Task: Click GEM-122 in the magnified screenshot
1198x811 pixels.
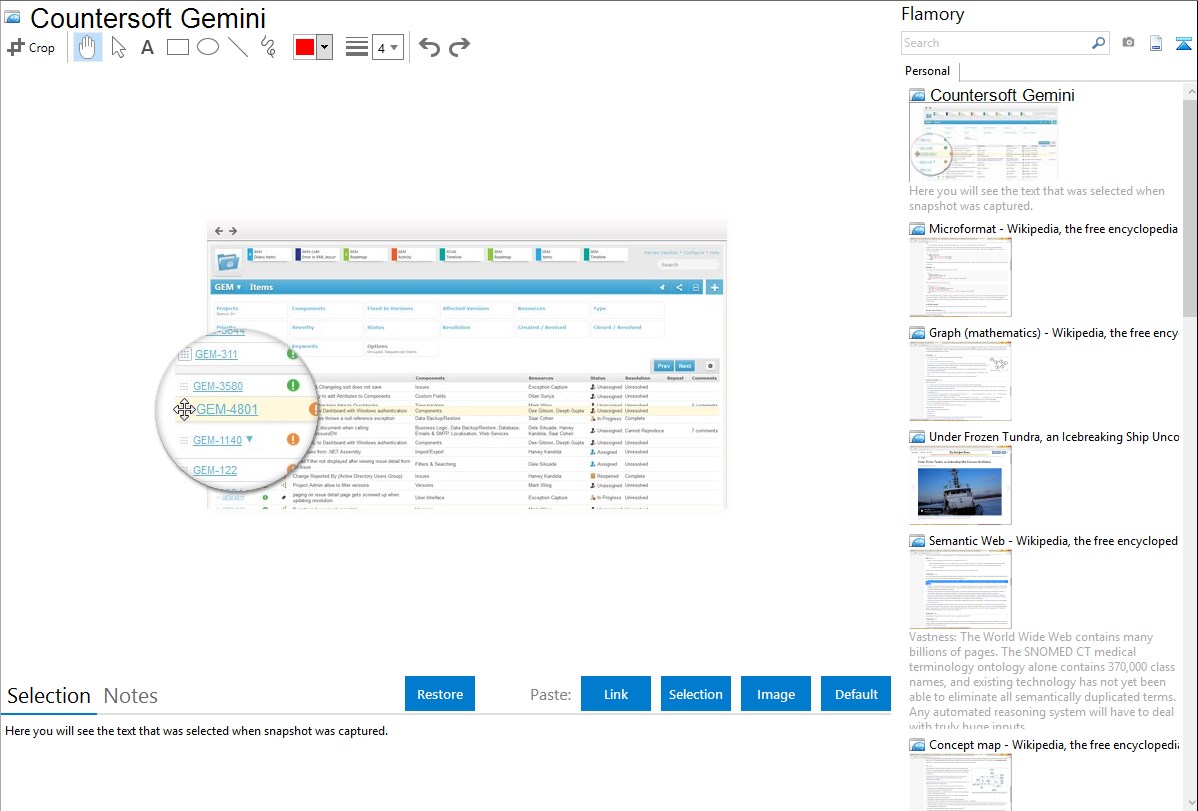Action: (215, 470)
